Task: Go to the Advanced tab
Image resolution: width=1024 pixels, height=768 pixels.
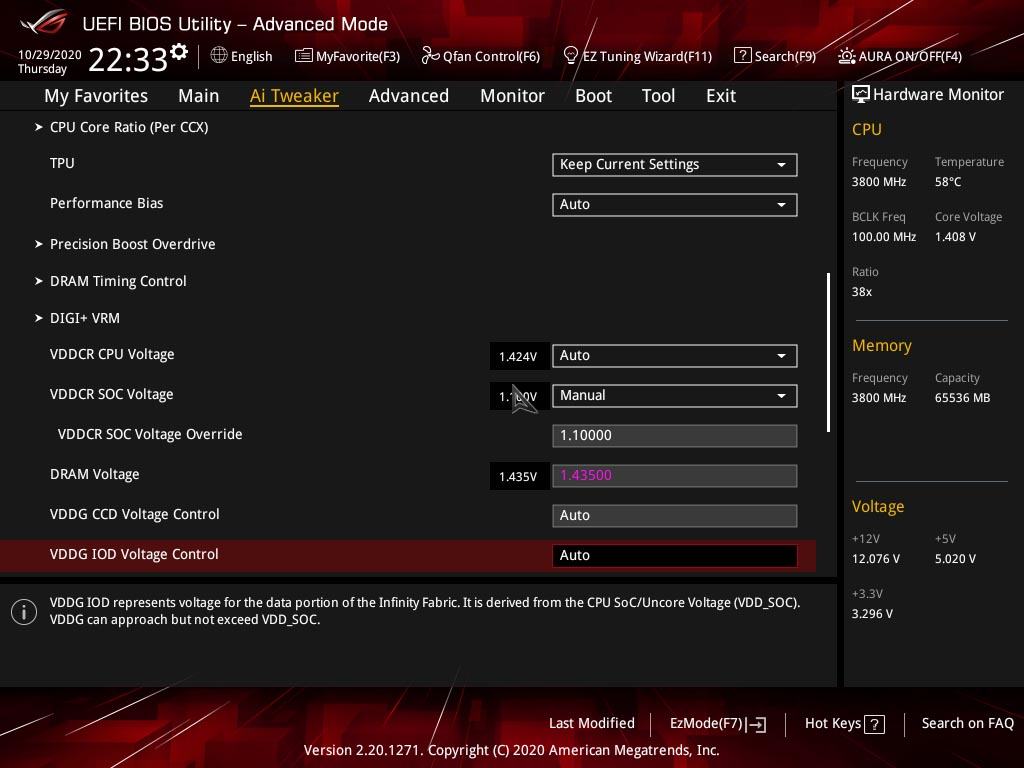Action: point(409,96)
